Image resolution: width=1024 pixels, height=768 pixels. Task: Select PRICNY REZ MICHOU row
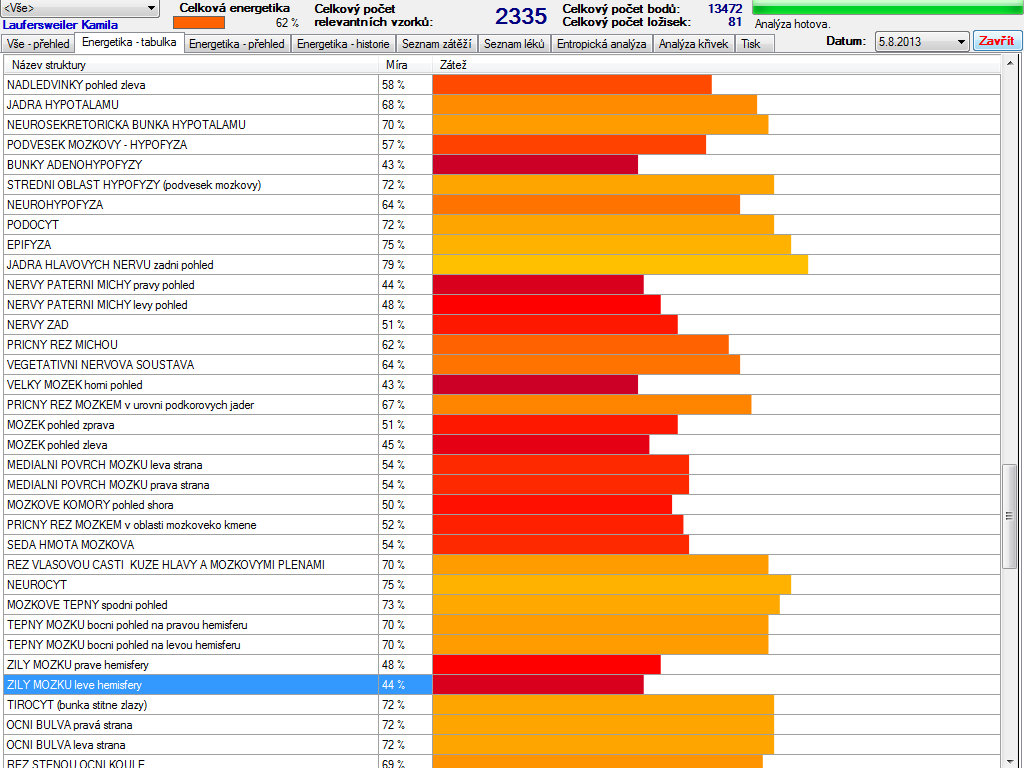tap(502, 345)
